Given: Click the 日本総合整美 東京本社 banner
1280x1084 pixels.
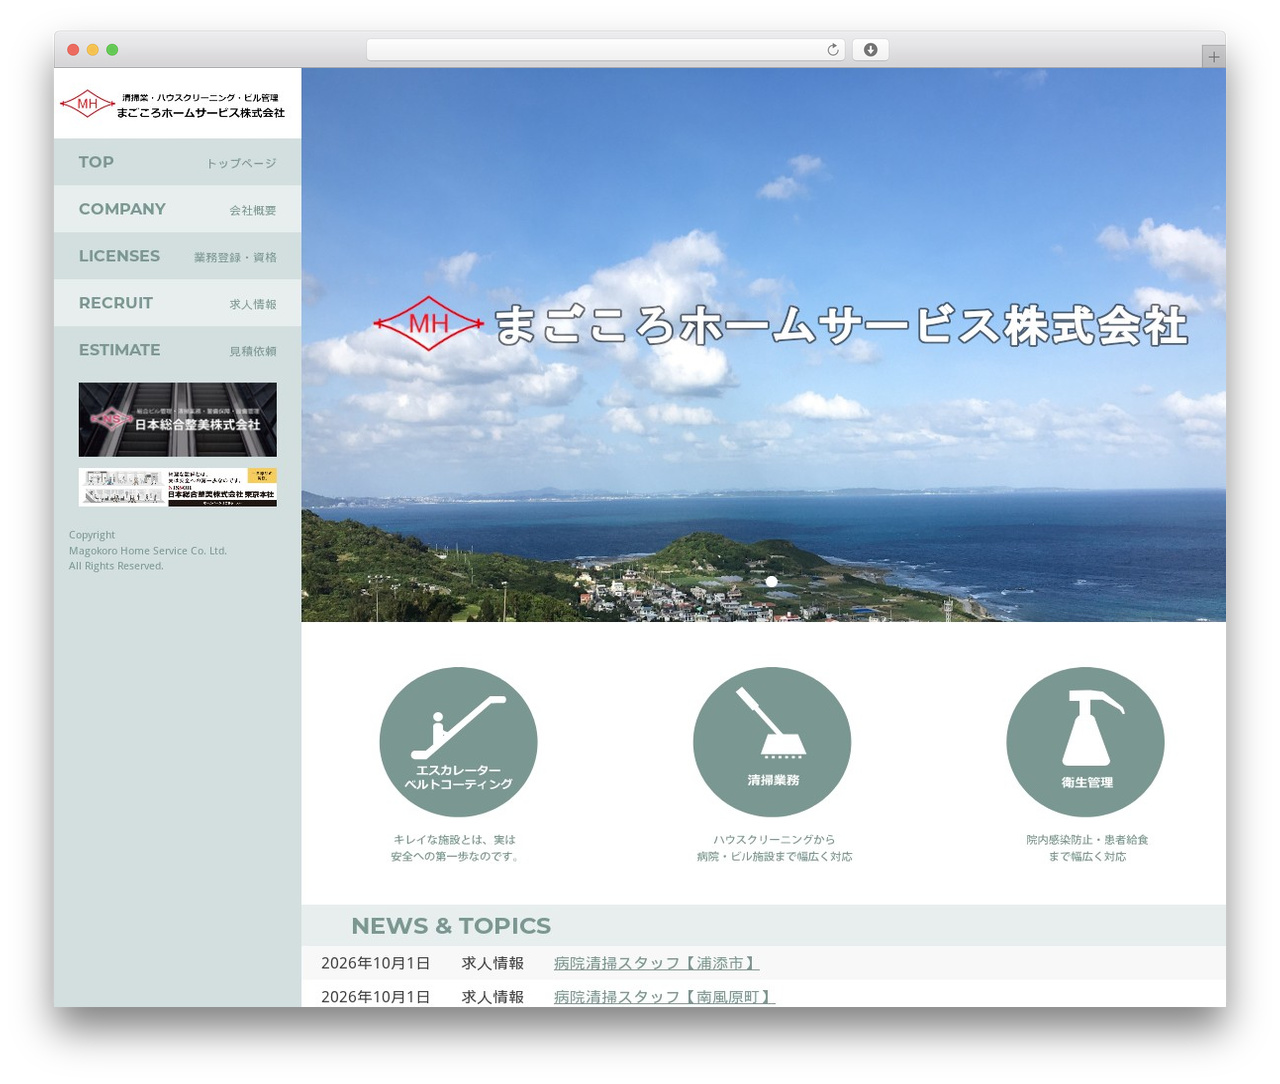Looking at the screenshot, I should [x=178, y=487].
